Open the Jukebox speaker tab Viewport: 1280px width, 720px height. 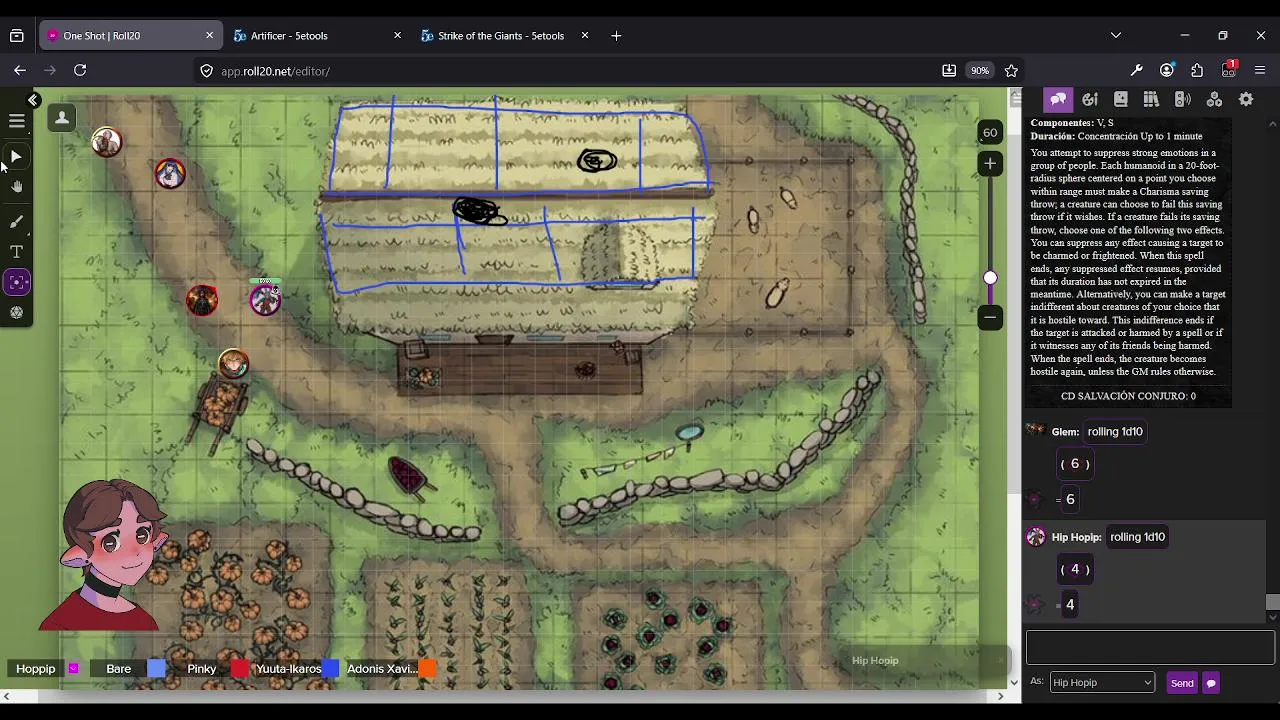point(1183,99)
